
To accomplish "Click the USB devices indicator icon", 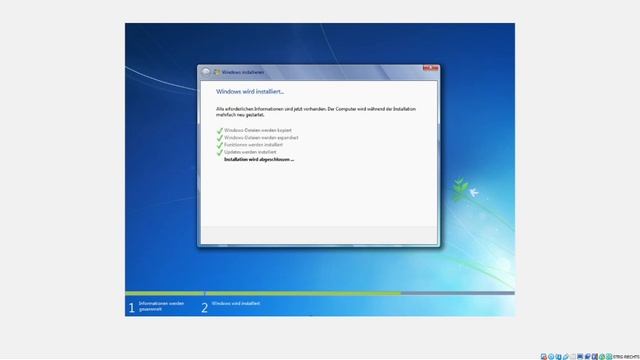I will (565, 357).
